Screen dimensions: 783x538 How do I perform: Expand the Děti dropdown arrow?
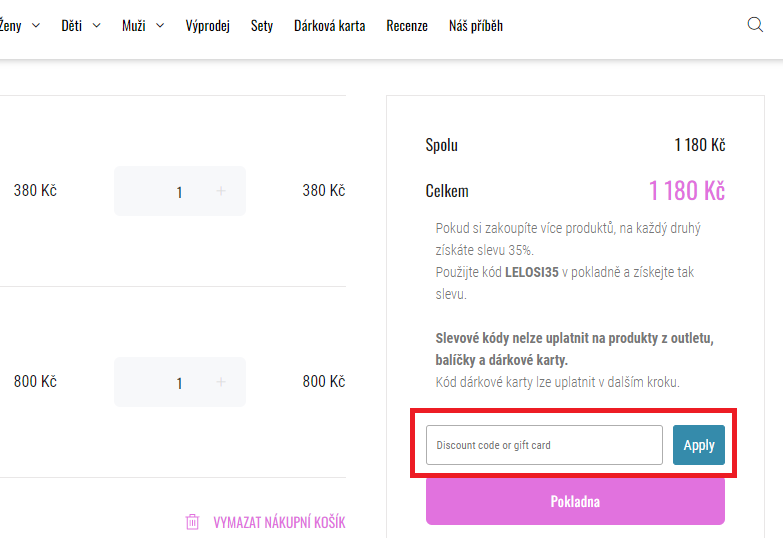pos(97,26)
